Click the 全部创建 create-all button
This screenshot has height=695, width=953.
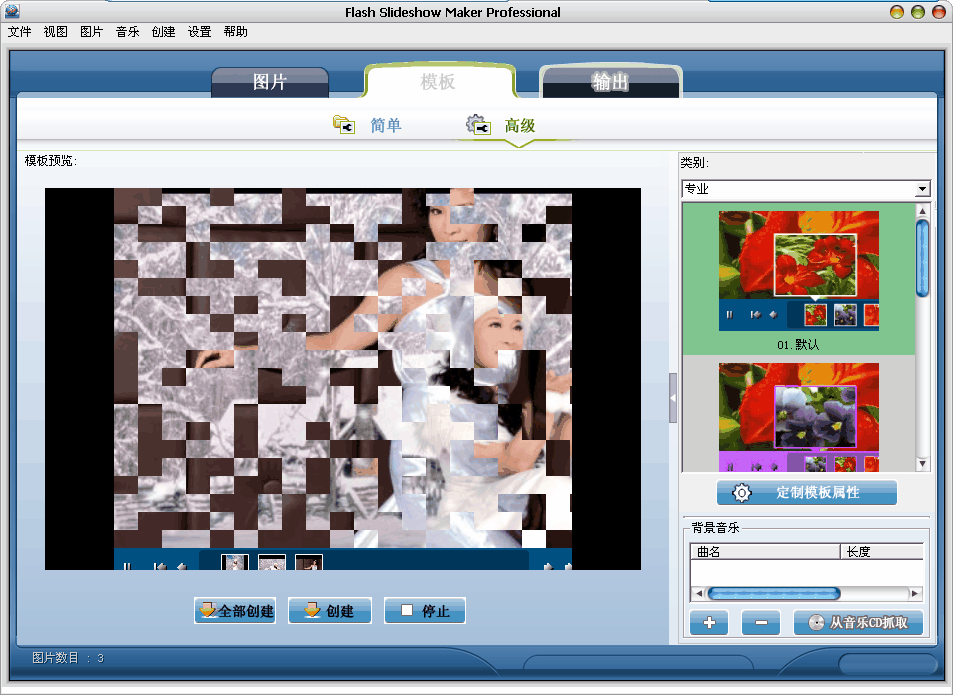235,611
